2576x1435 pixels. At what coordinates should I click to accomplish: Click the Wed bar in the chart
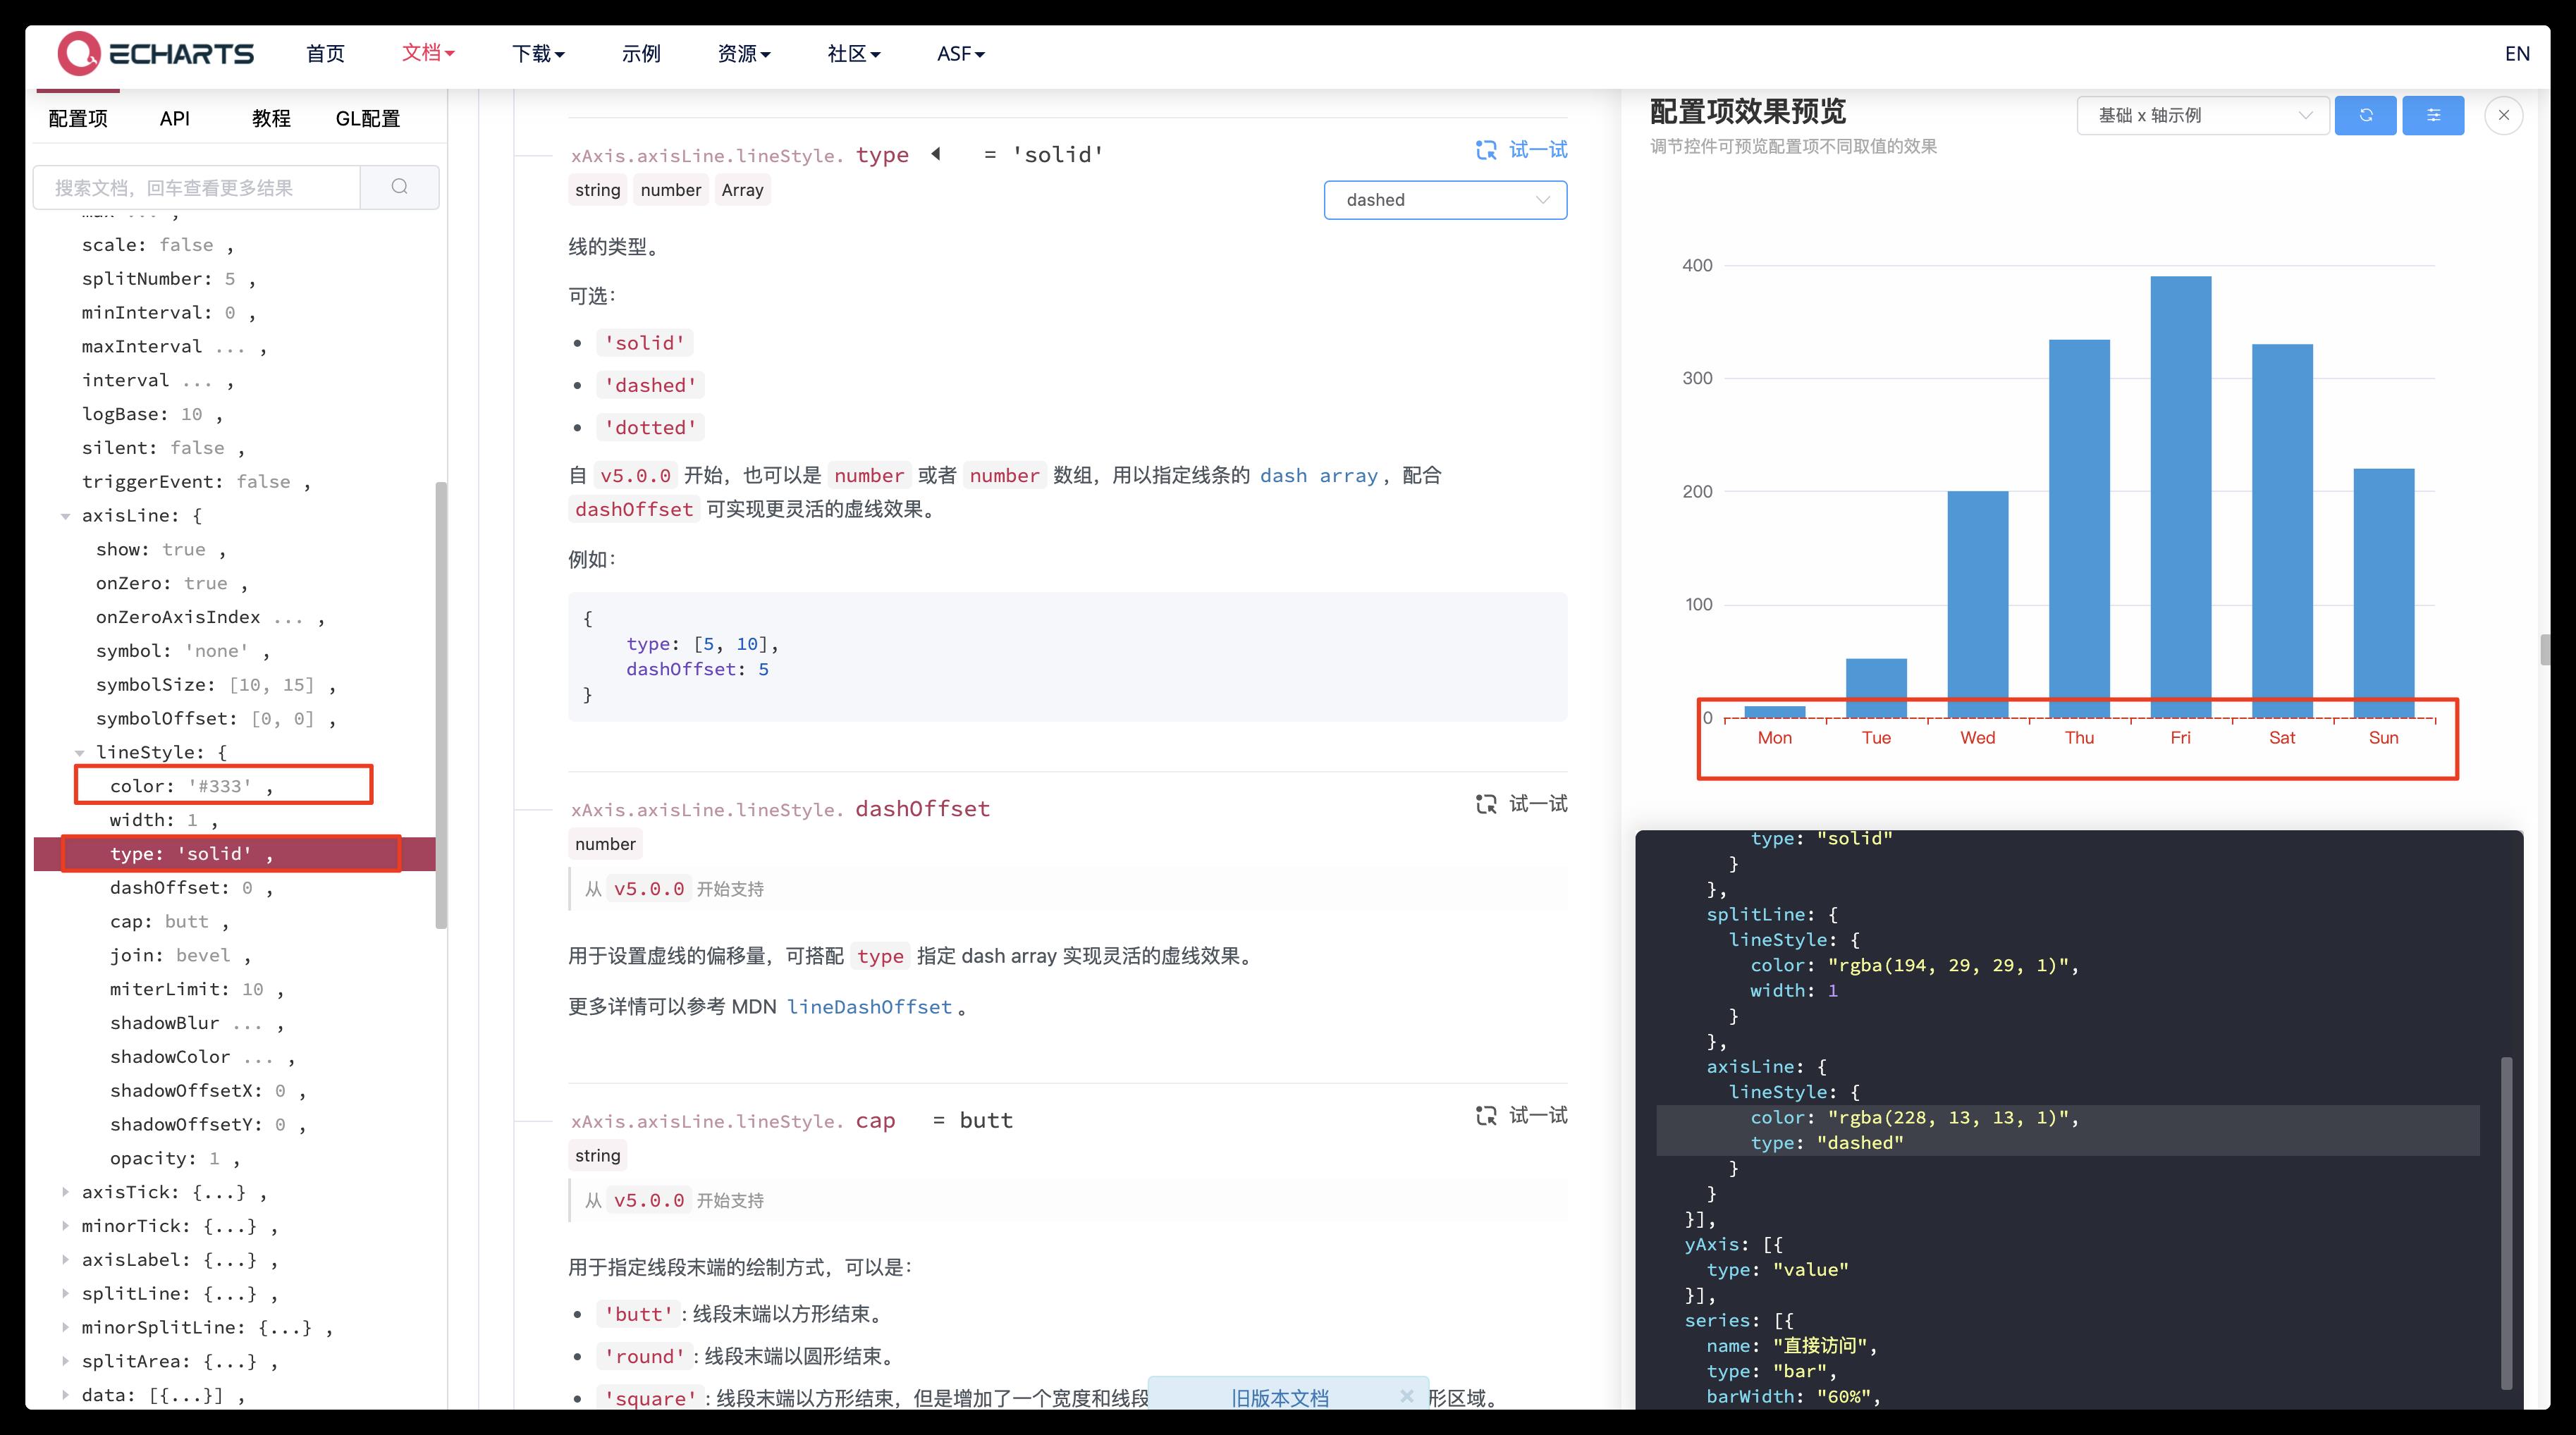tap(1977, 604)
